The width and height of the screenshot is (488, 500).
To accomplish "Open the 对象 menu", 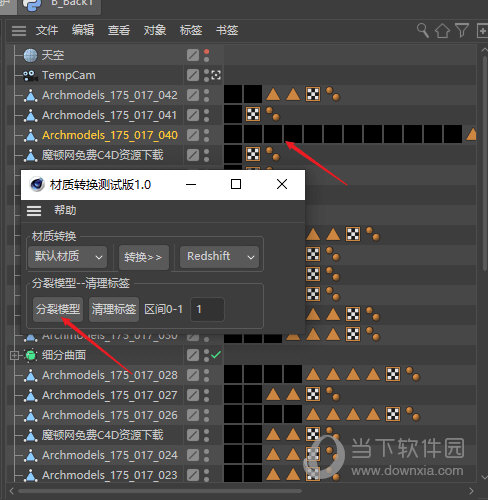I will (x=155, y=30).
